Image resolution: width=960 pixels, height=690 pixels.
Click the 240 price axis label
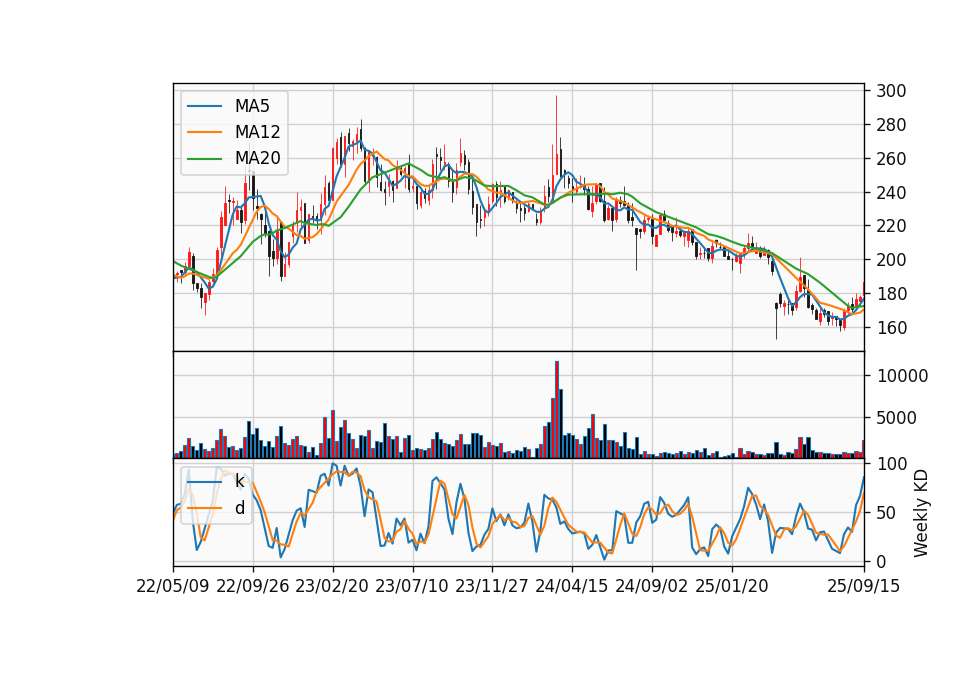click(x=891, y=193)
